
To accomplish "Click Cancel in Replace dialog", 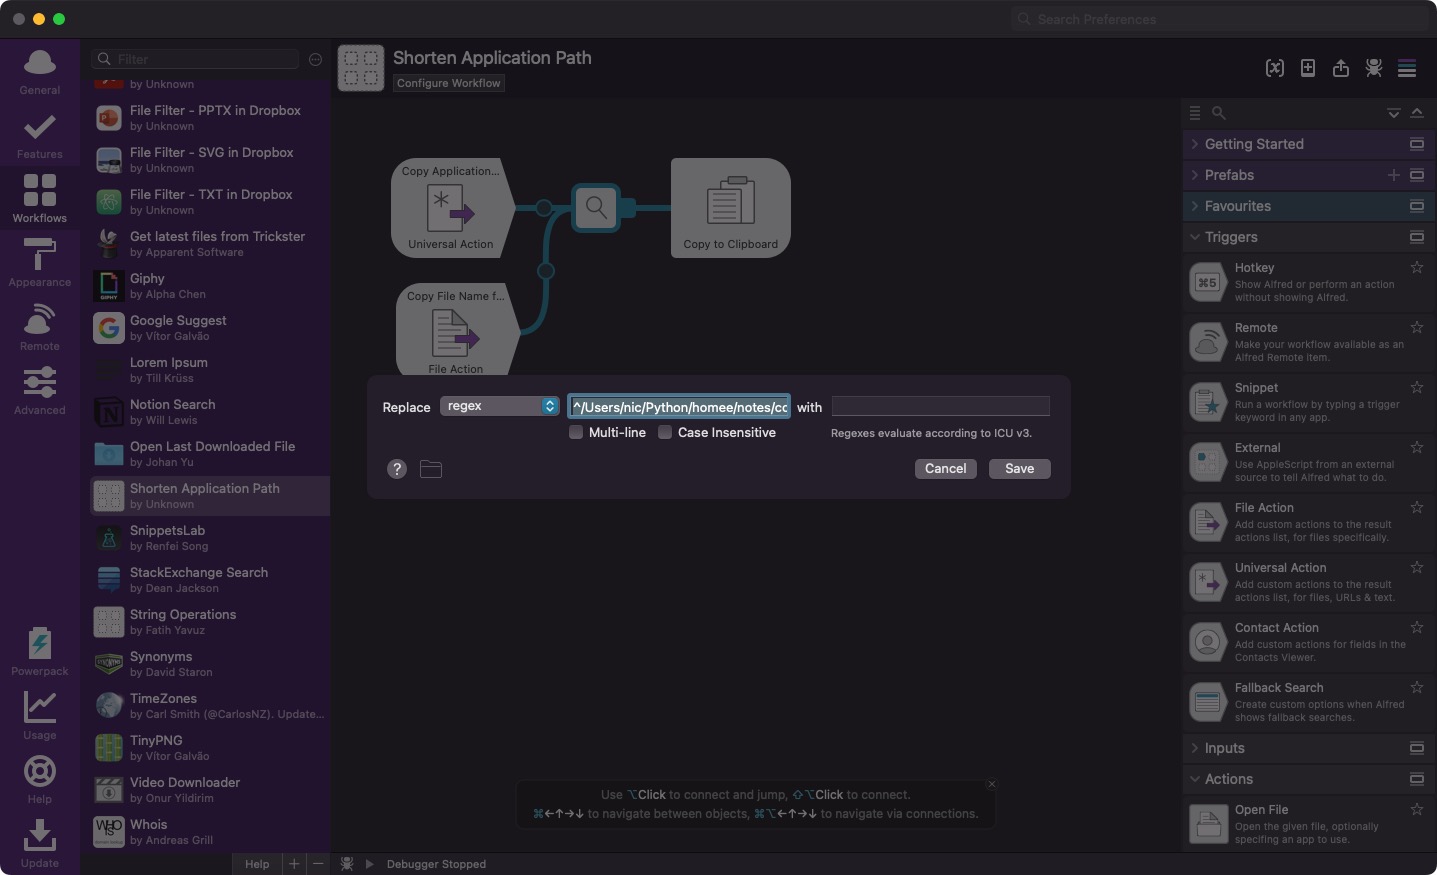I will 945,468.
